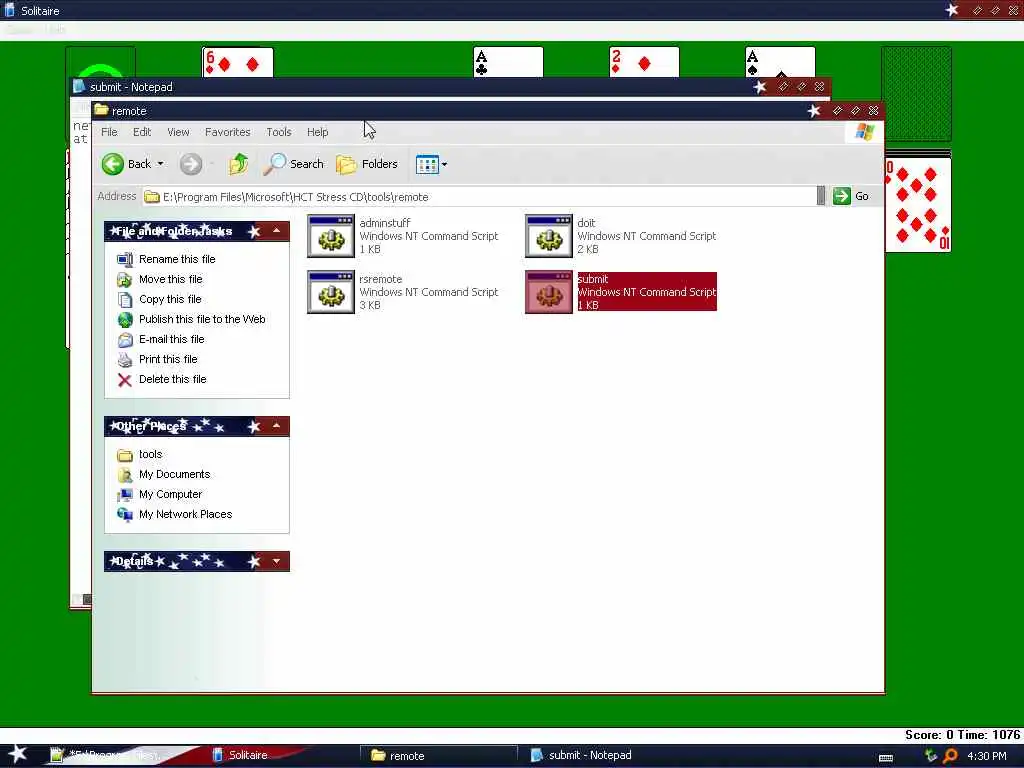
Task: Click Print this file link
Action: pyautogui.click(x=168, y=359)
